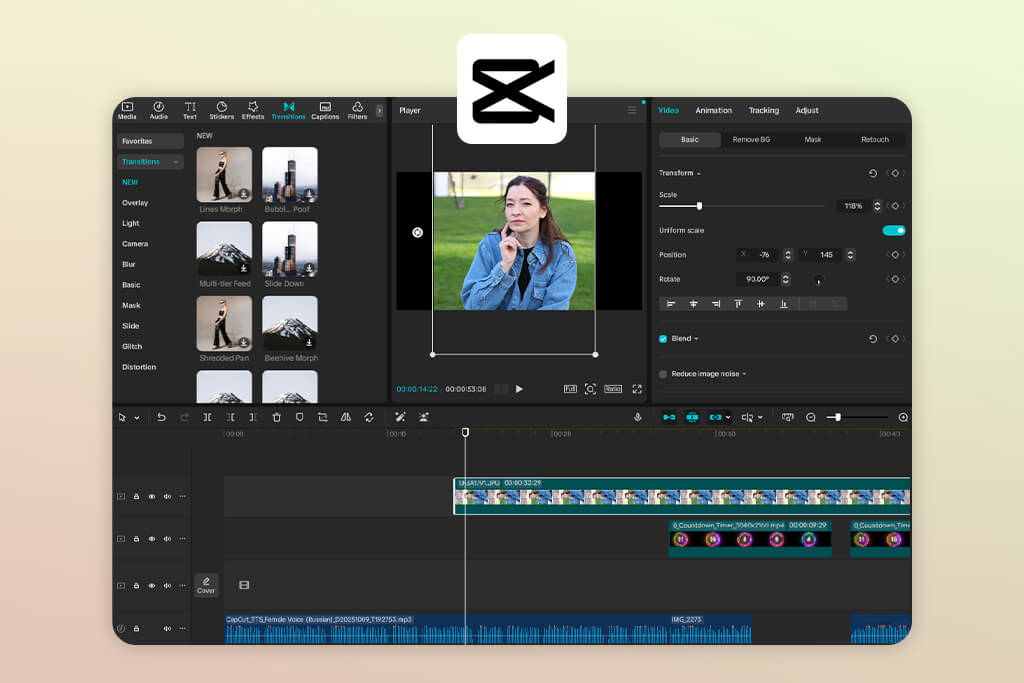Expand the Blend section arrow

696,339
